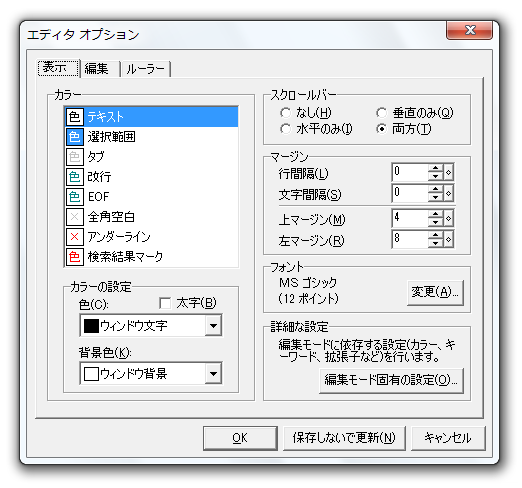Click the black ウィンドウ文字 color swatch
Image resolution: width=522 pixels, height=488 pixels.
point(91,326)
